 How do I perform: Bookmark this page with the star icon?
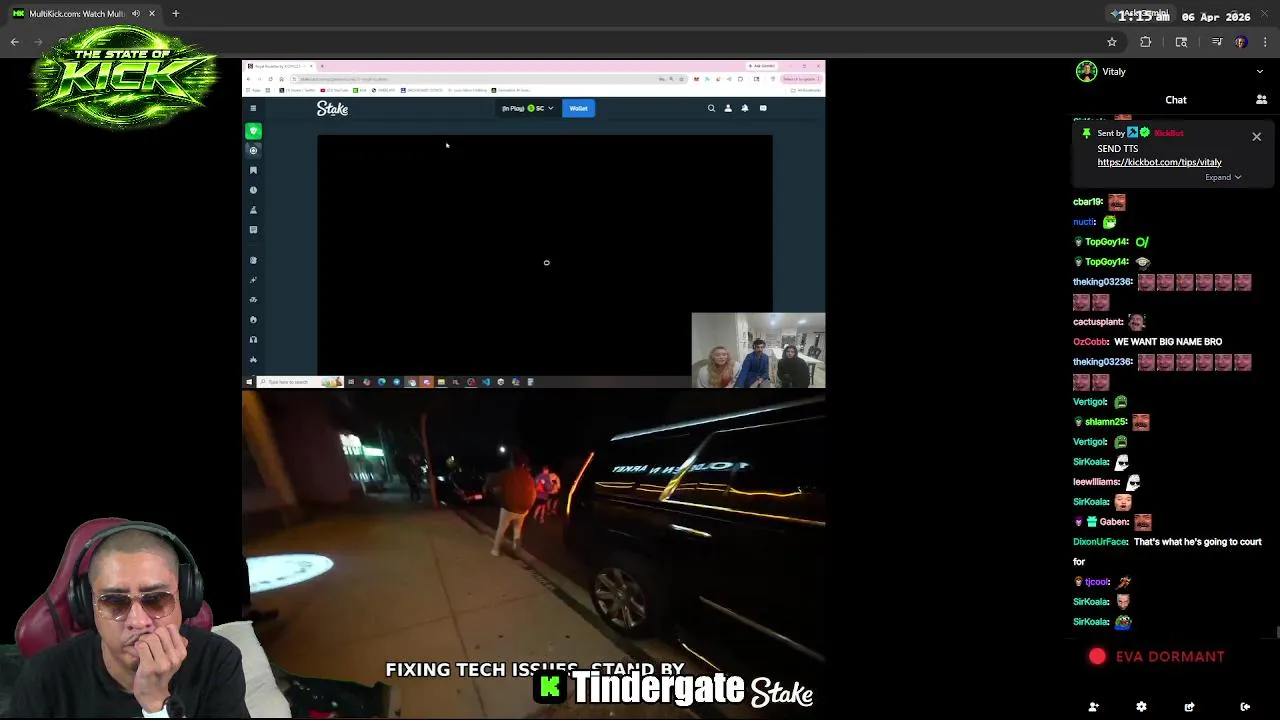(x=1111, y=42)
